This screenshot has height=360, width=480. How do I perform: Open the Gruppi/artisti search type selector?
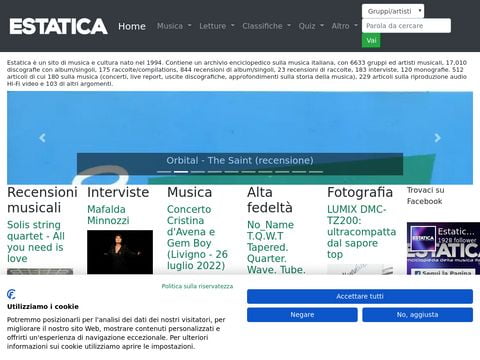tap(393, 11)
